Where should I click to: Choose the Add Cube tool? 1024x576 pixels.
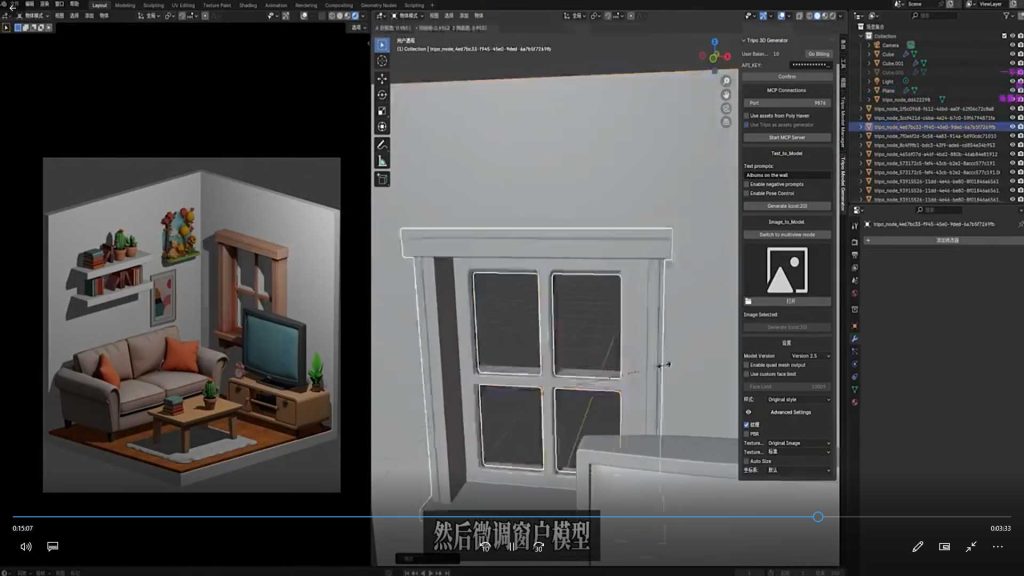[x=382, y=179]
